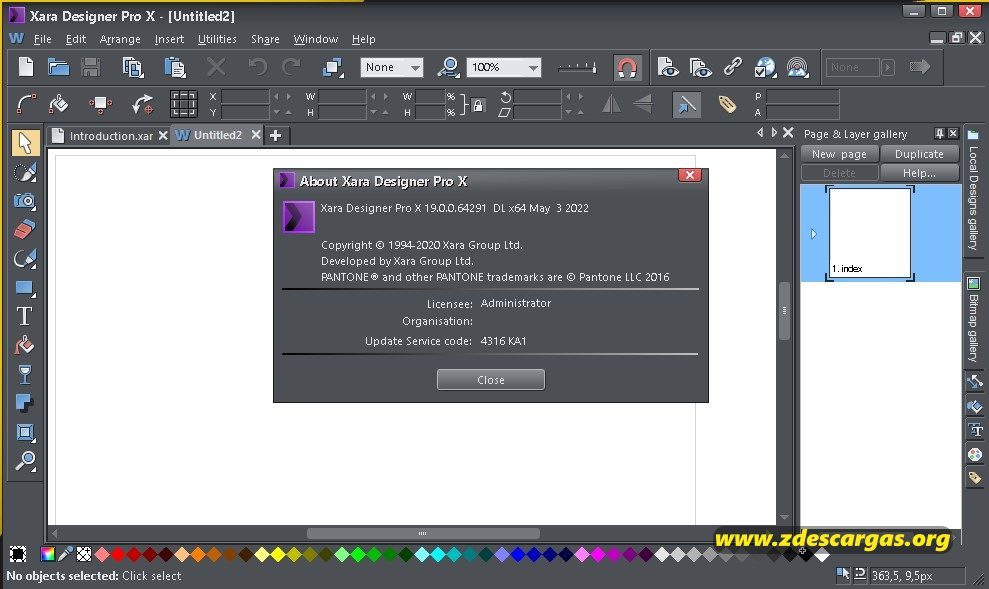This screenshot has height=589, width=989.
Task: Open the Utilities menu
Action: click(217, 39)
